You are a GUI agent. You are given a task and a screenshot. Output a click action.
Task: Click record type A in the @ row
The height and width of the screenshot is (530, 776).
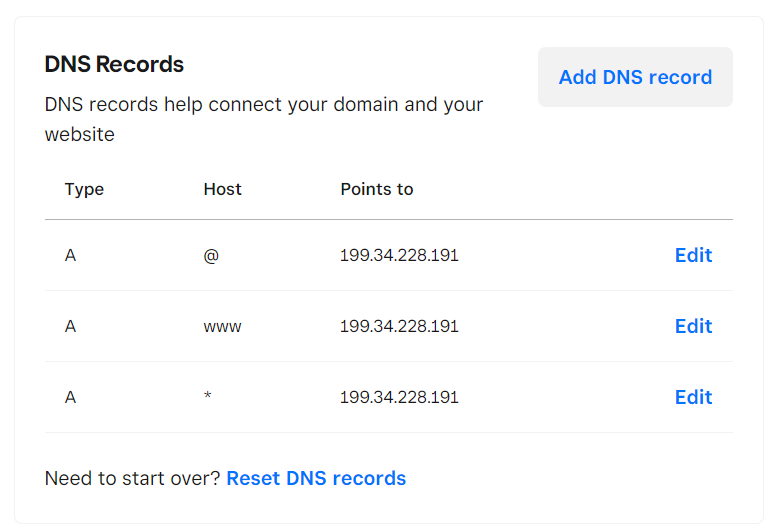coord(71,255)
